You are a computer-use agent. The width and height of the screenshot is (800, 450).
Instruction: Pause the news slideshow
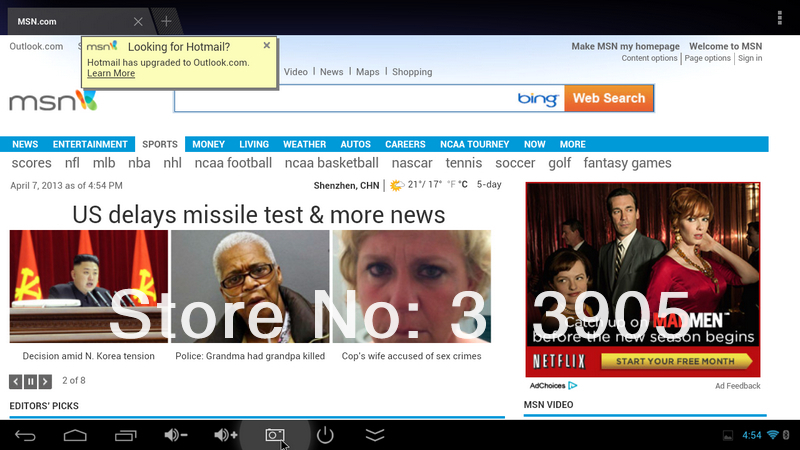[31, 381]
